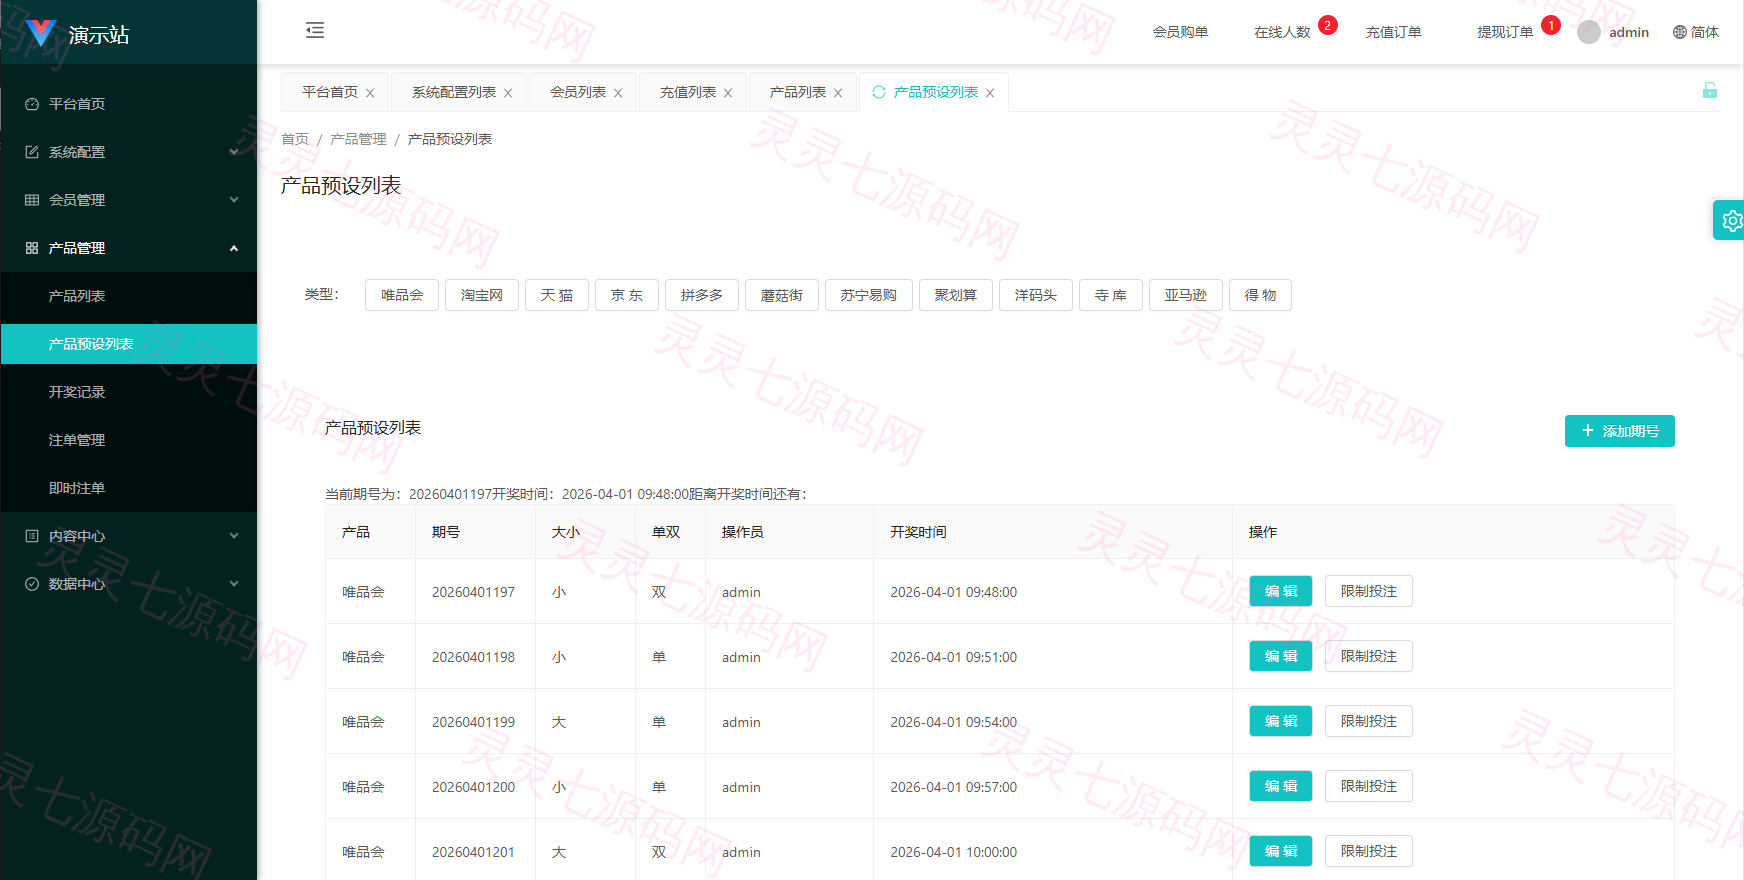The height and width of the screenshot is (880, 1744).
Task: Close the 产品列表 tab
Action: point(838,93)
